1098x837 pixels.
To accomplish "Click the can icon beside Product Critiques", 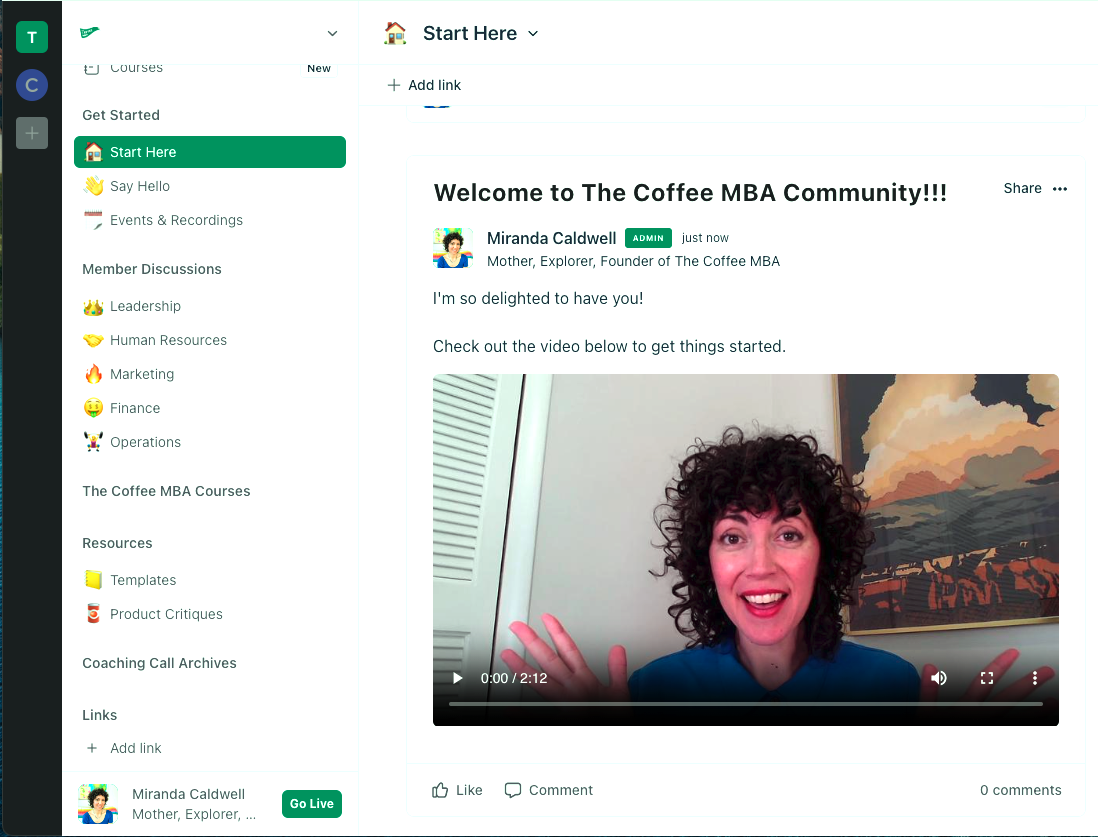I will (x=93, y=614).
